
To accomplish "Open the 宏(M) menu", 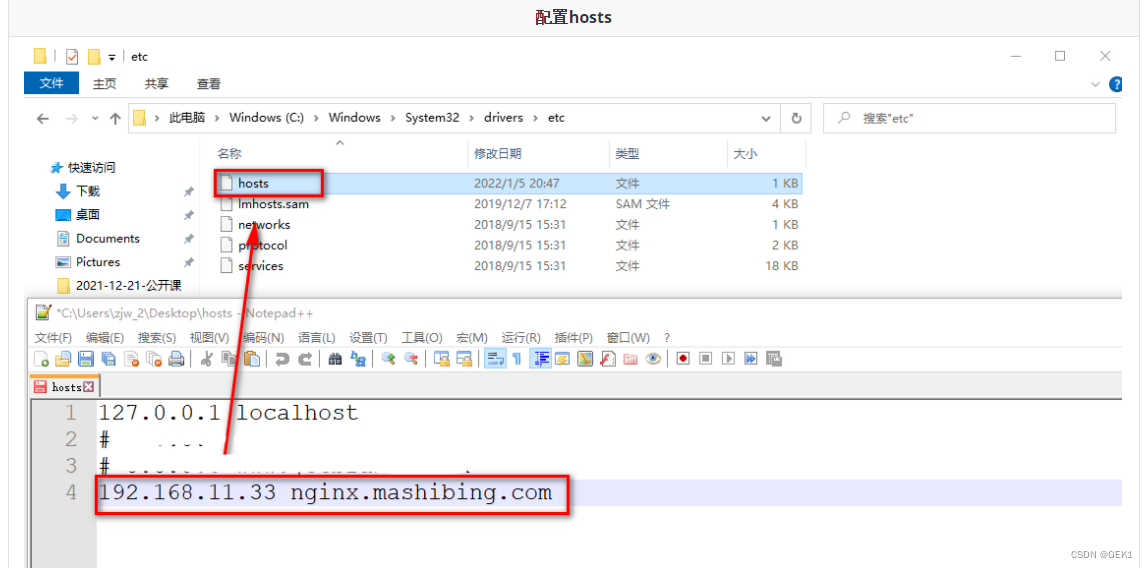I will click(472, 337).
